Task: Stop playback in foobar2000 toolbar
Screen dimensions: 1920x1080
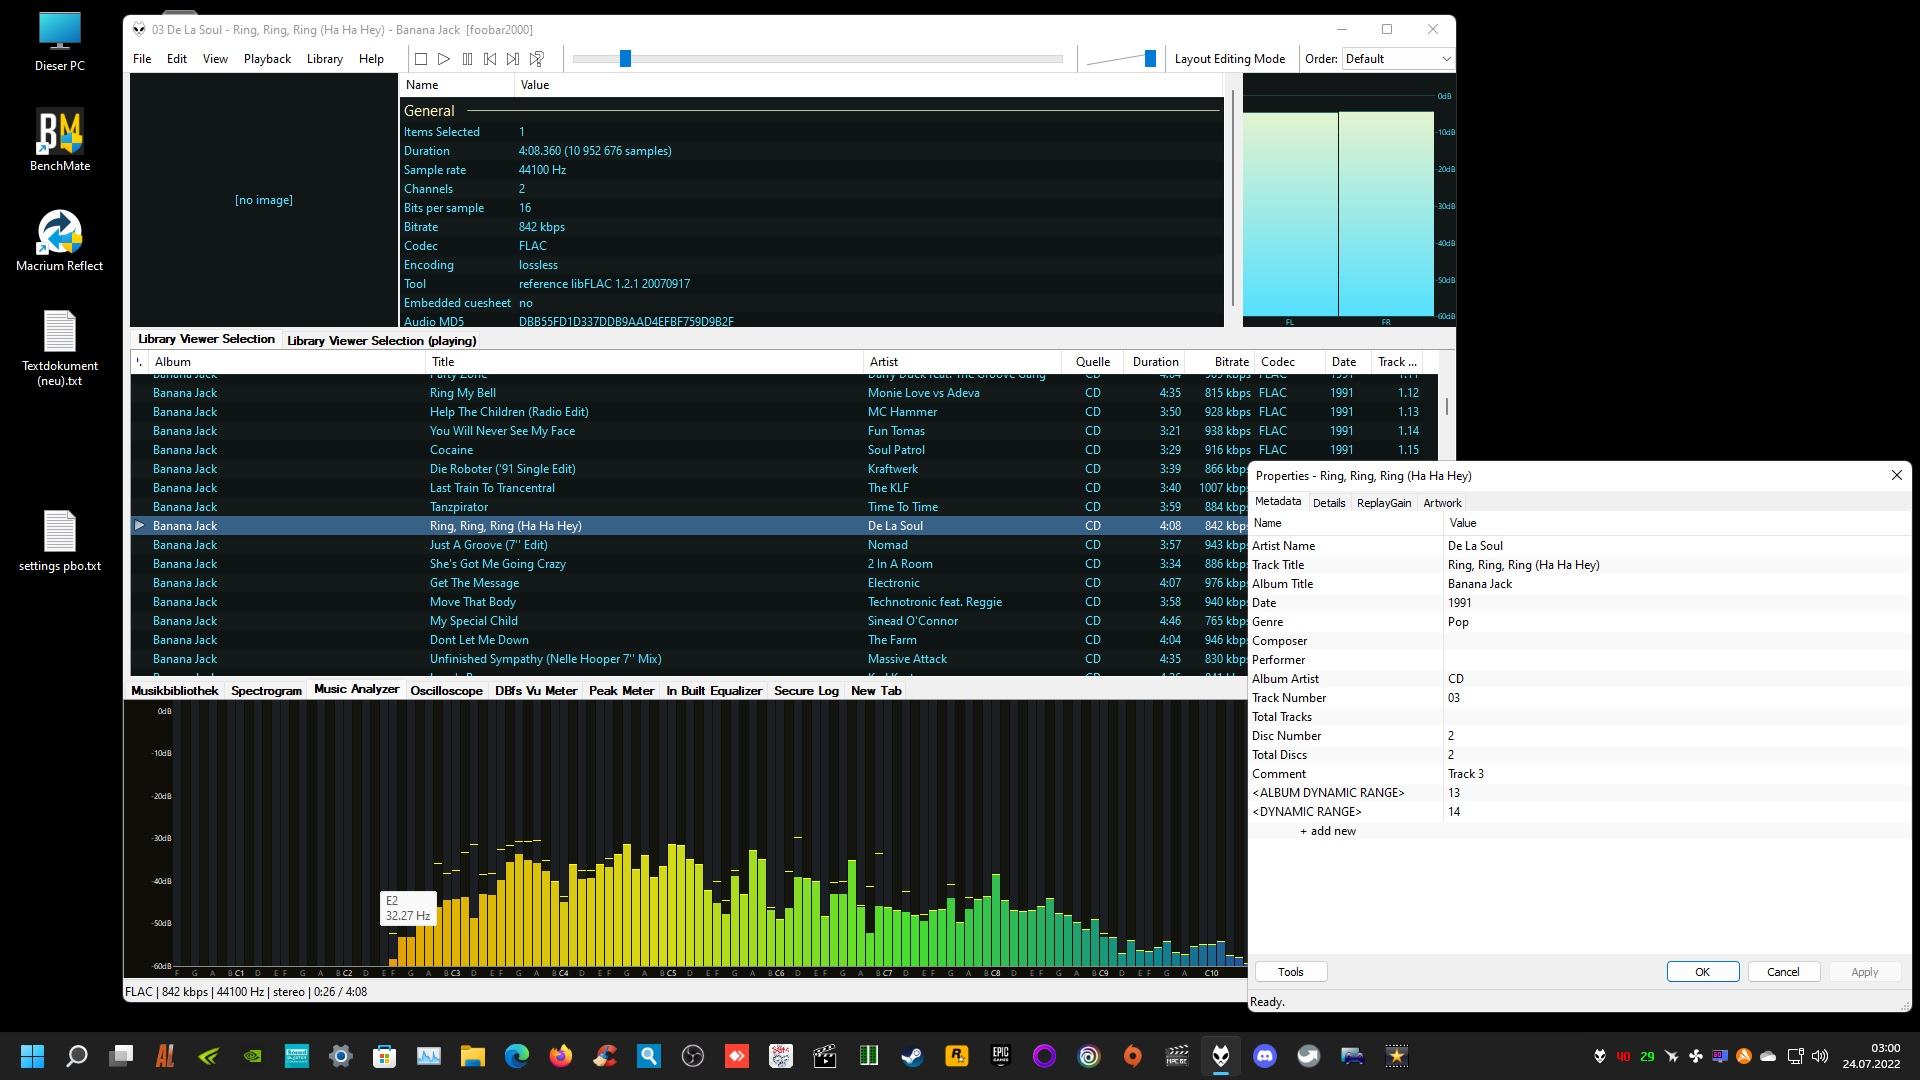Action: [421, 59]
